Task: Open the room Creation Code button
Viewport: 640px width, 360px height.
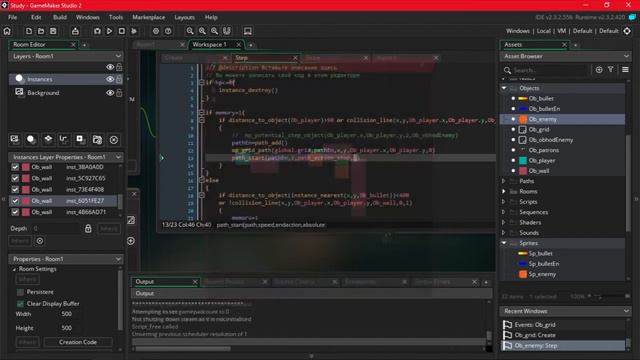Action: [78, 342]
